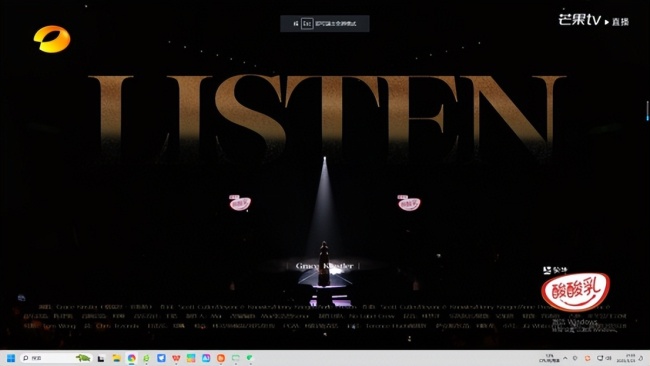Open Task View from the taskbar
The width and height of the screenshot is (650, 366).
tap(101, 358)
